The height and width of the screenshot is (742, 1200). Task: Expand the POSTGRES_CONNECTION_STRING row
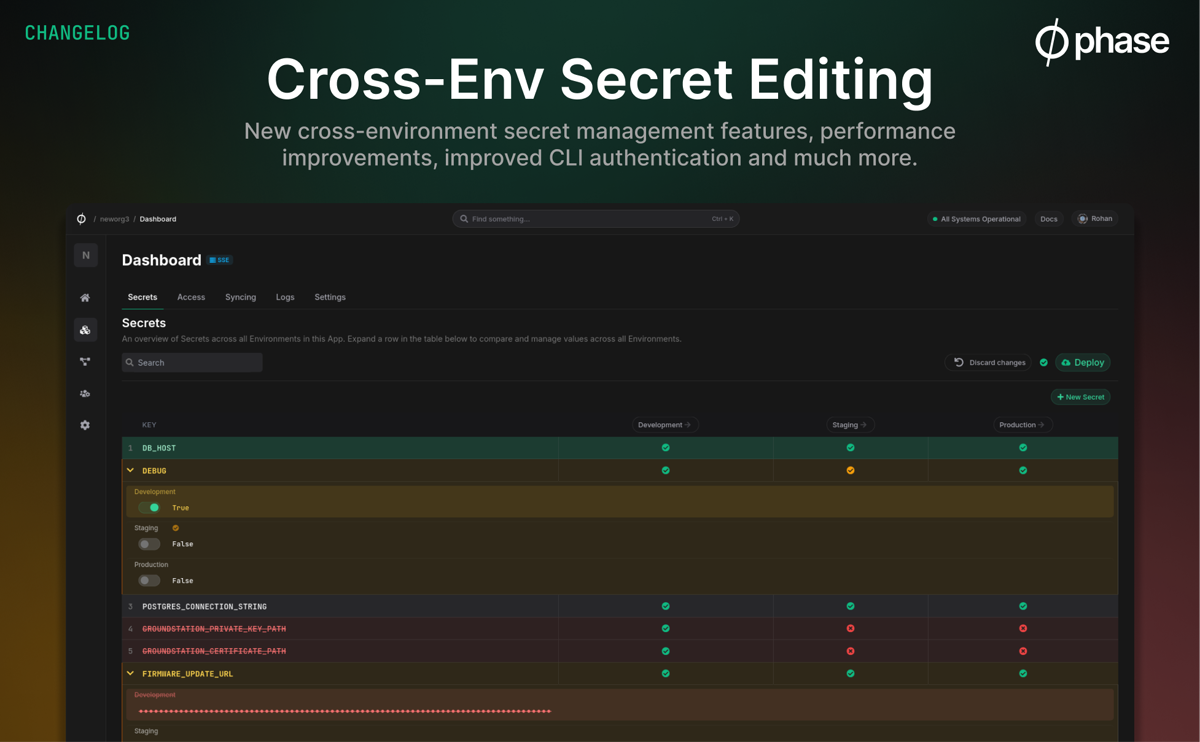(x=204, y=606)
